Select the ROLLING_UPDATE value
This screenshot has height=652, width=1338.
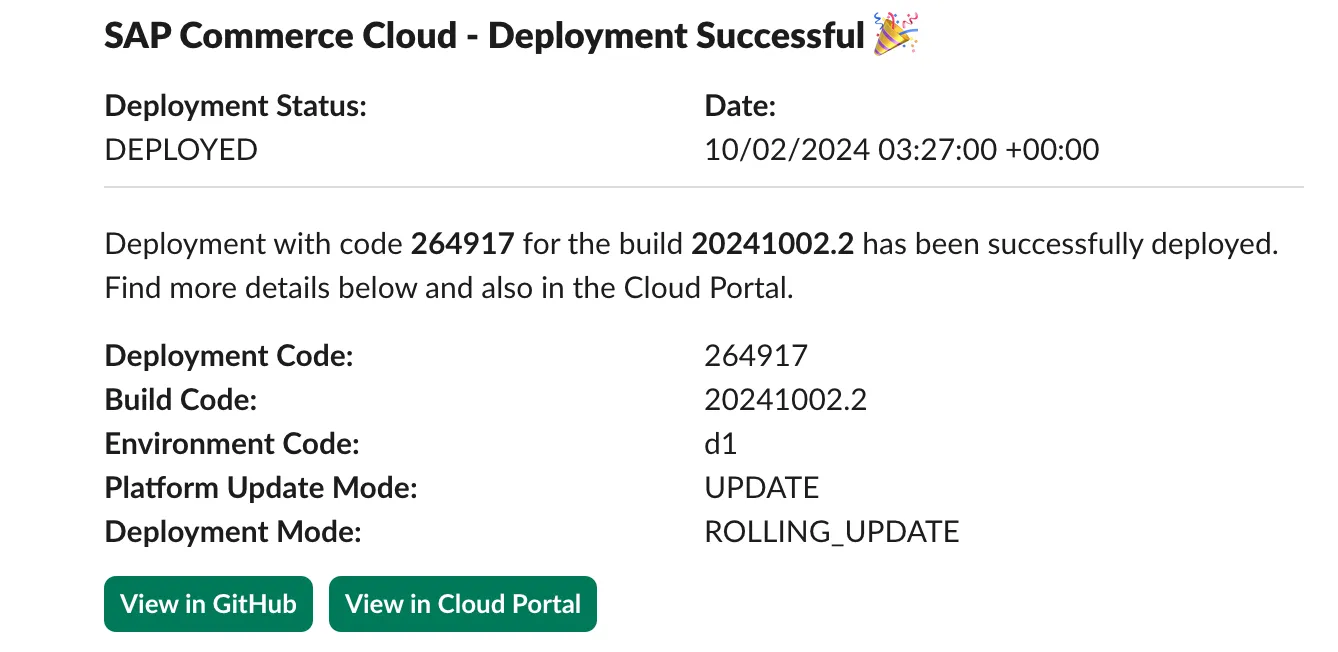[x=831, y=532]
